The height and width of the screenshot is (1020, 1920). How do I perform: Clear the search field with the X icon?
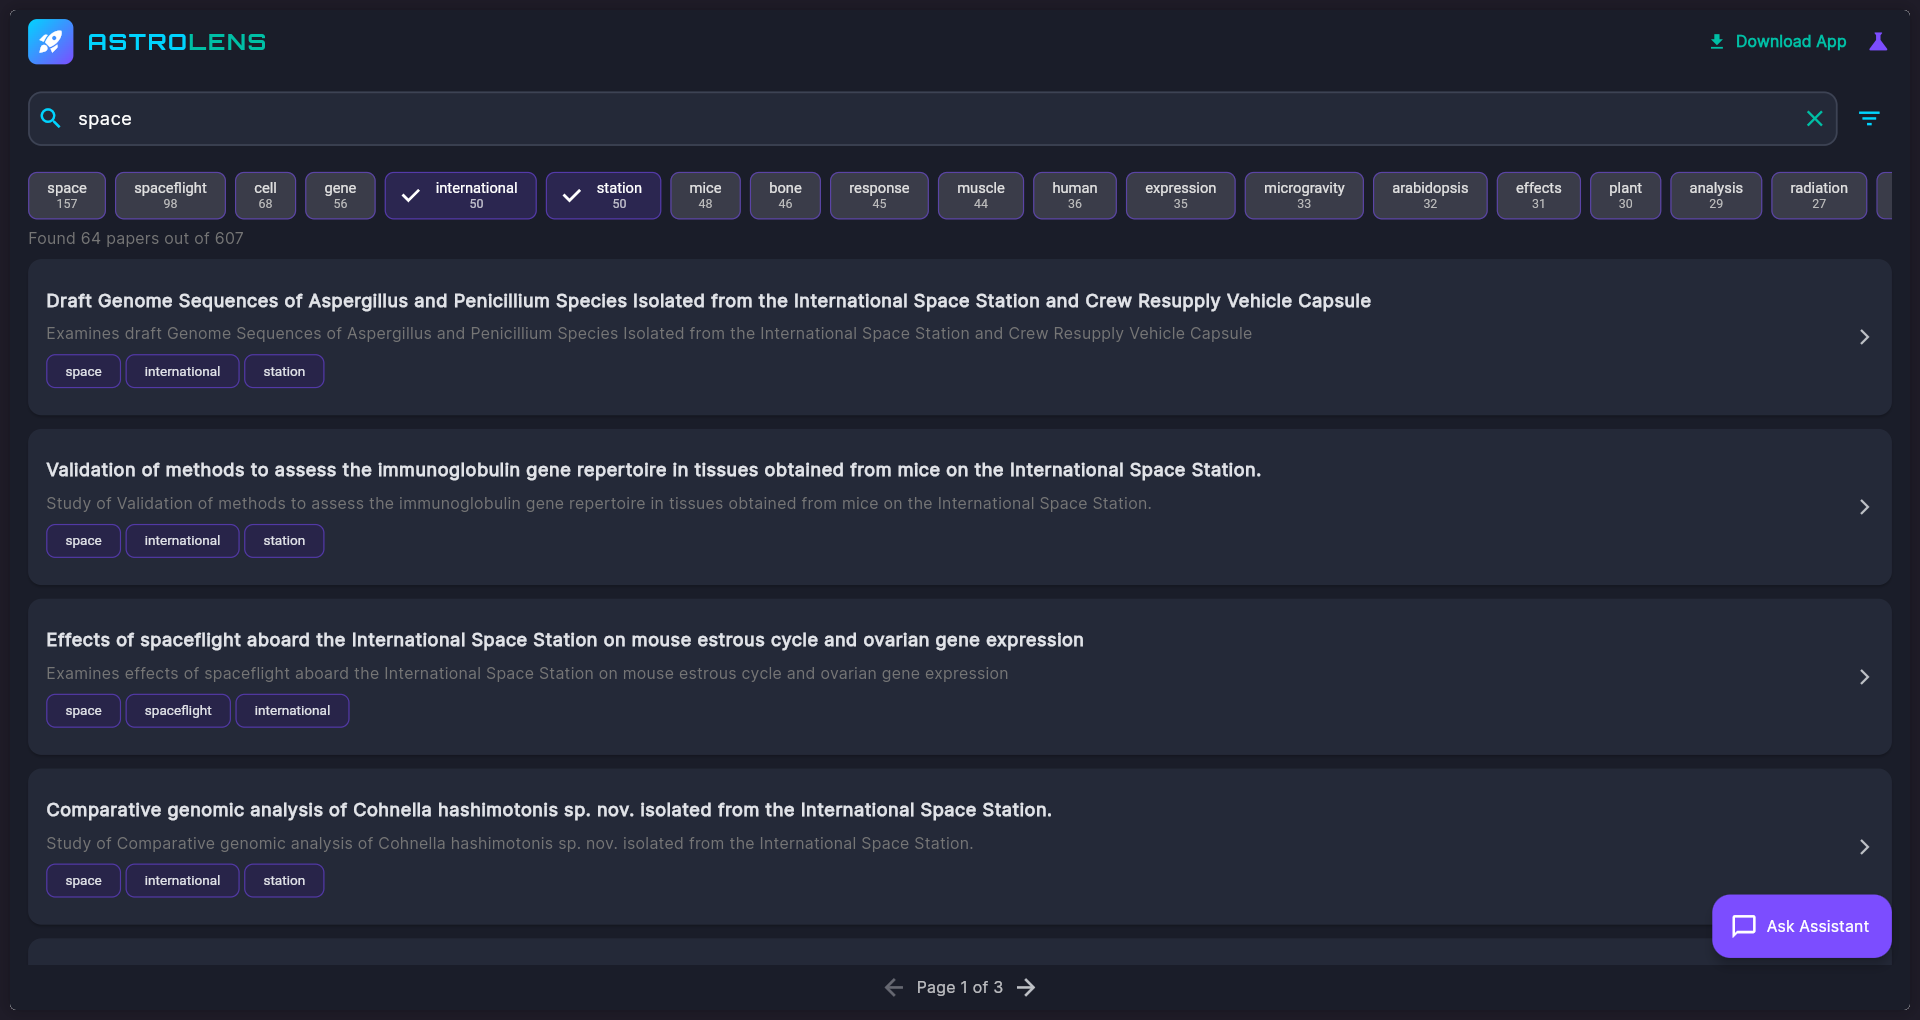click(x=1814, y=118)
